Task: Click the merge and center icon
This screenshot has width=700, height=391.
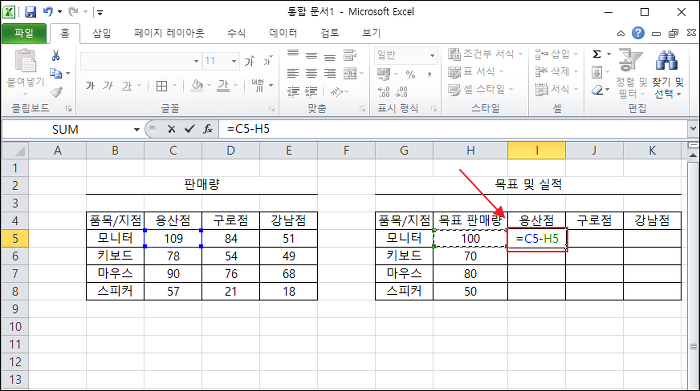Action: (350, 73)
